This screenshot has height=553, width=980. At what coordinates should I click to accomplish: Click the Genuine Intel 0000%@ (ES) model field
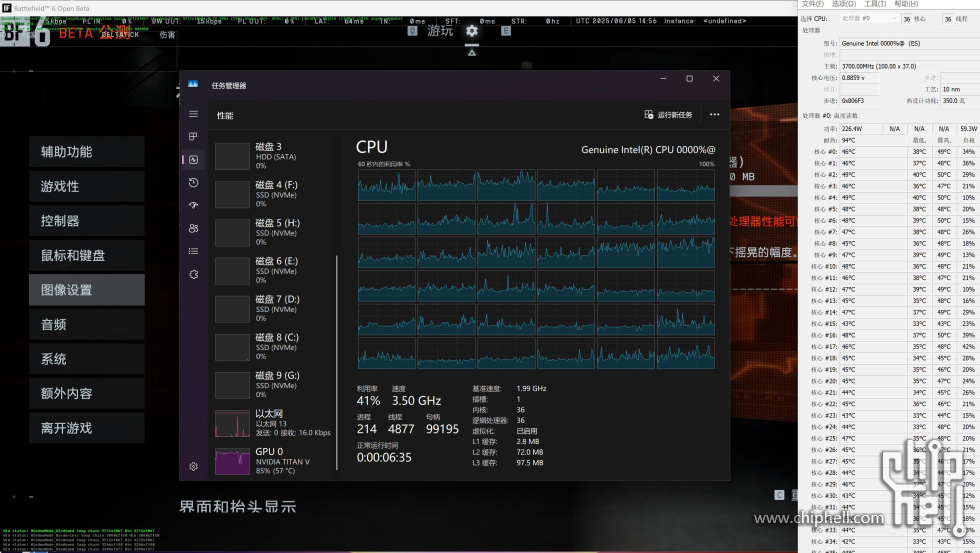pyautogui.click(x=909, y=44)
